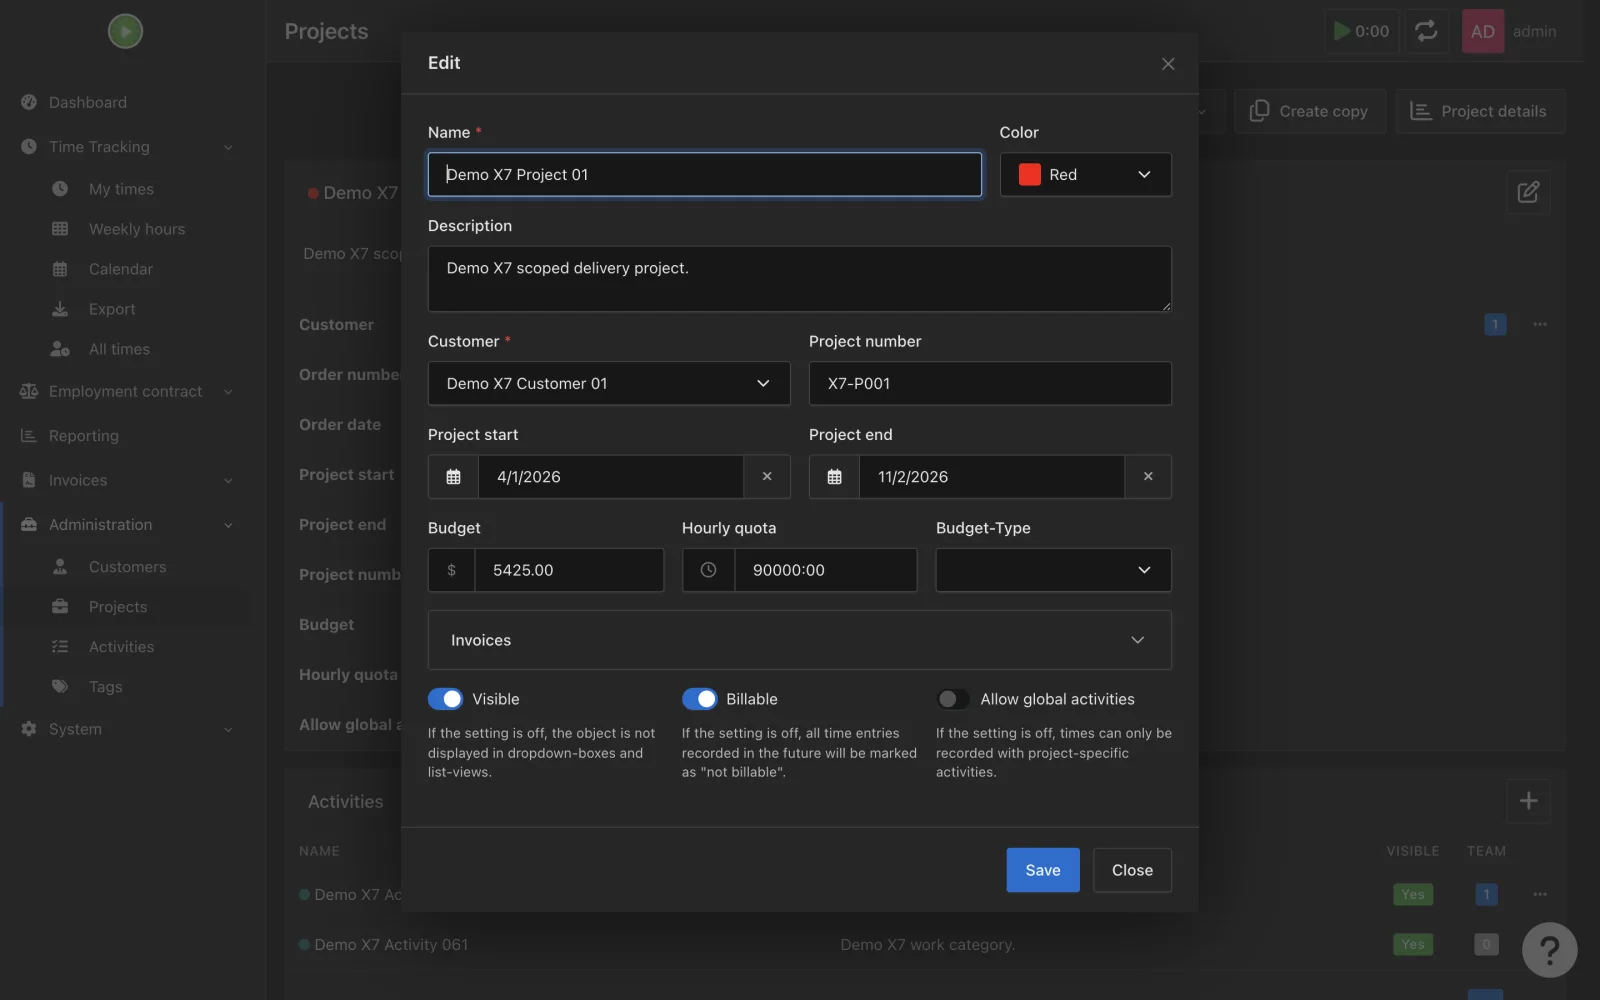
Task: Click the Invoices document icon
Action: click(x=29, y=480)
